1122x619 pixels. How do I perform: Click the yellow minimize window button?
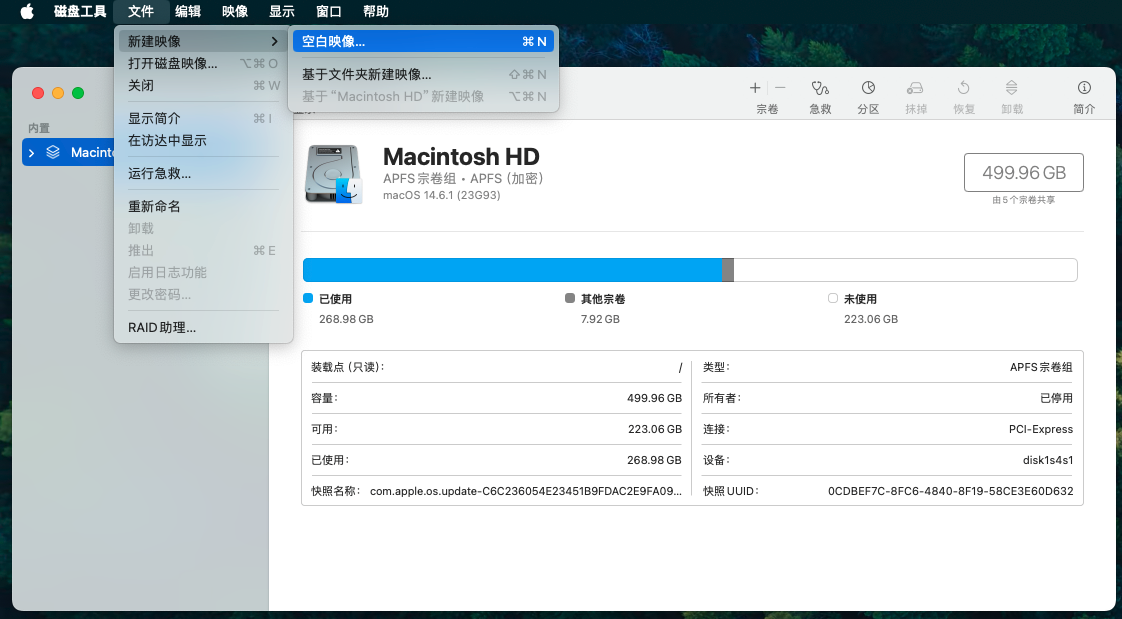(x=58, y=93)
